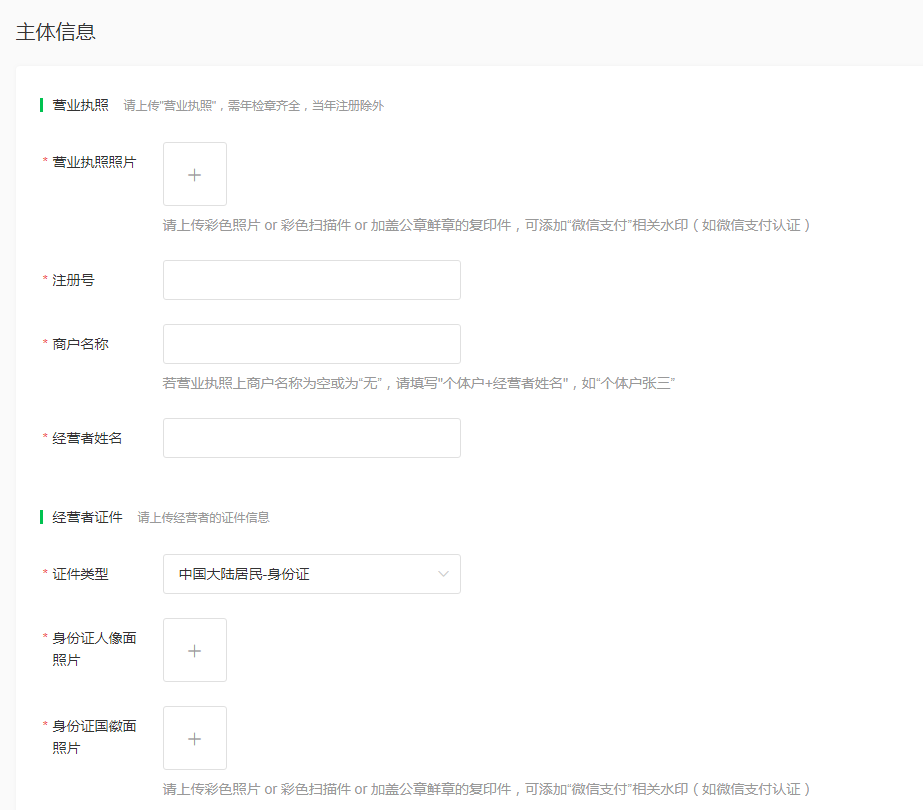The image size is (923, 810).
Task: Click the 经营者姓名 field label
Action: coord(87,438)
